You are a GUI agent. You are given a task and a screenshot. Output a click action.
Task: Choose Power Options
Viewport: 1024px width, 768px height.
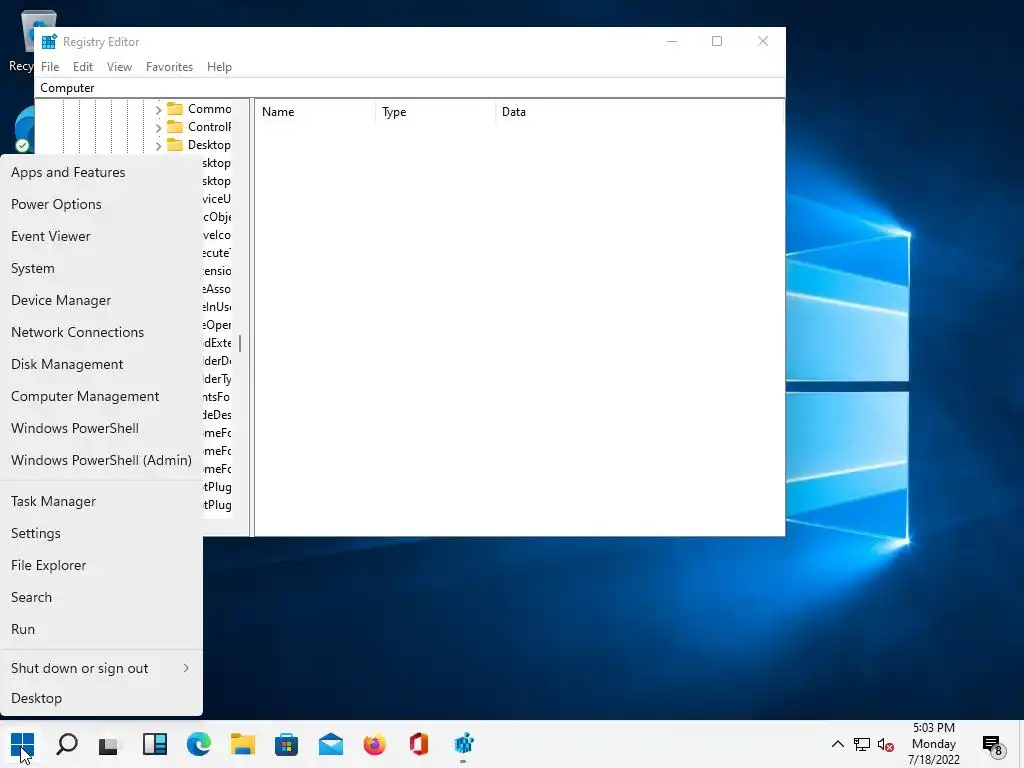click(101, 204)
